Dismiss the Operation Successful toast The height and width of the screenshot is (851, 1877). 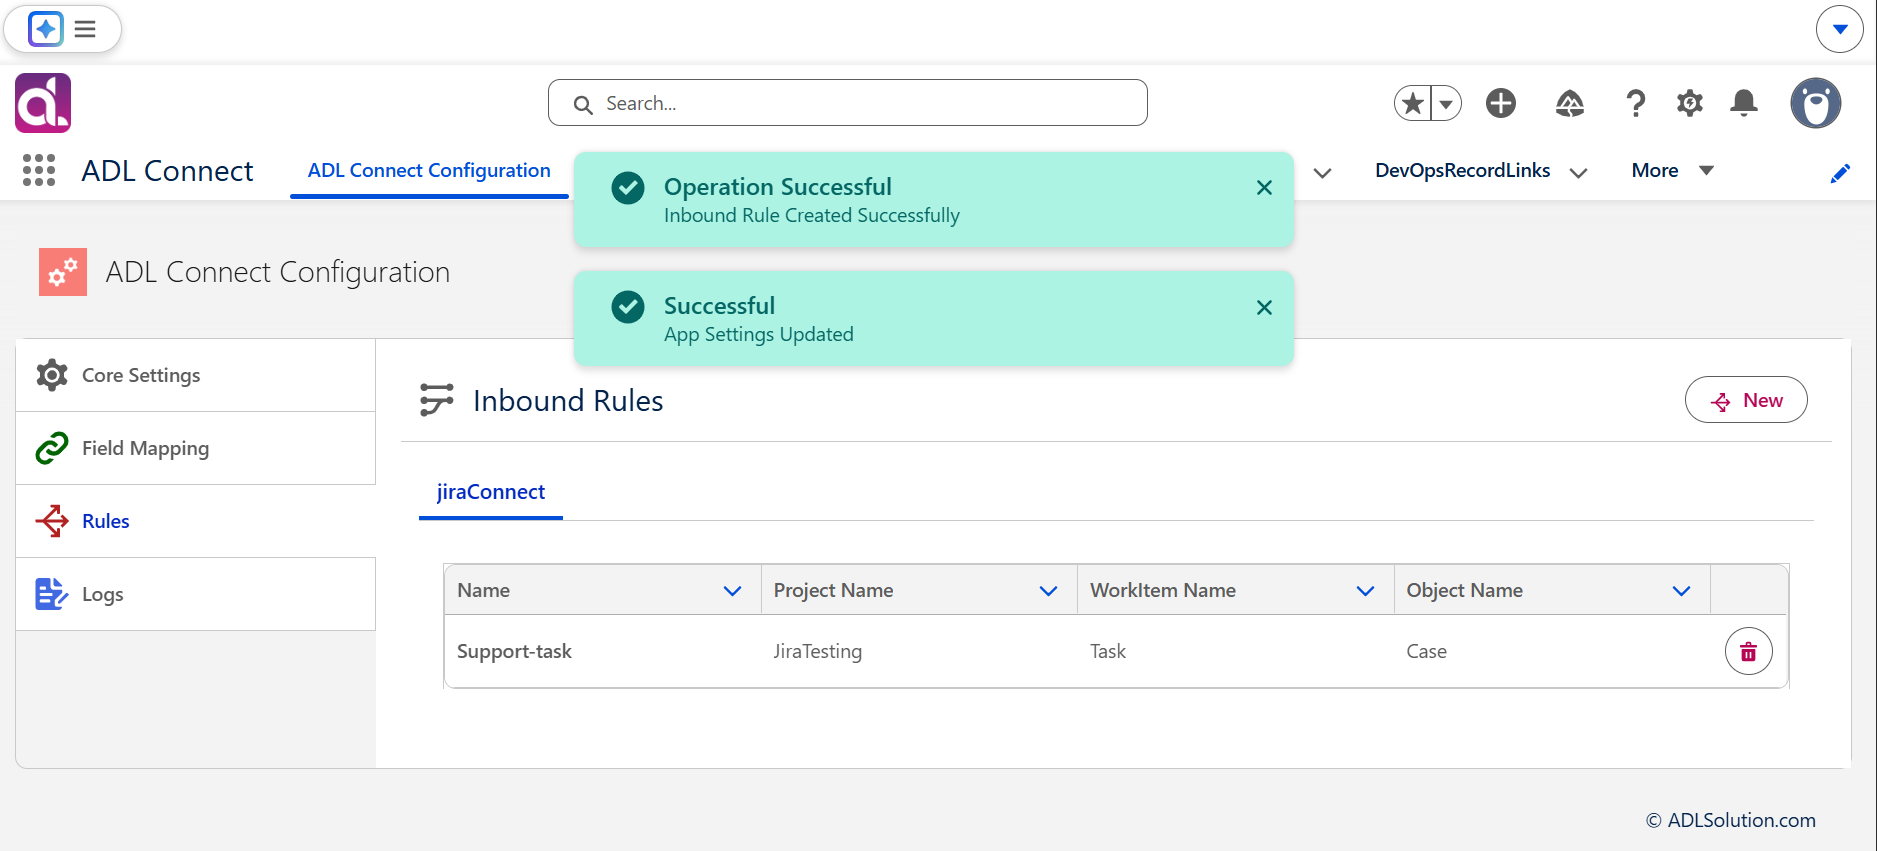1264,188
